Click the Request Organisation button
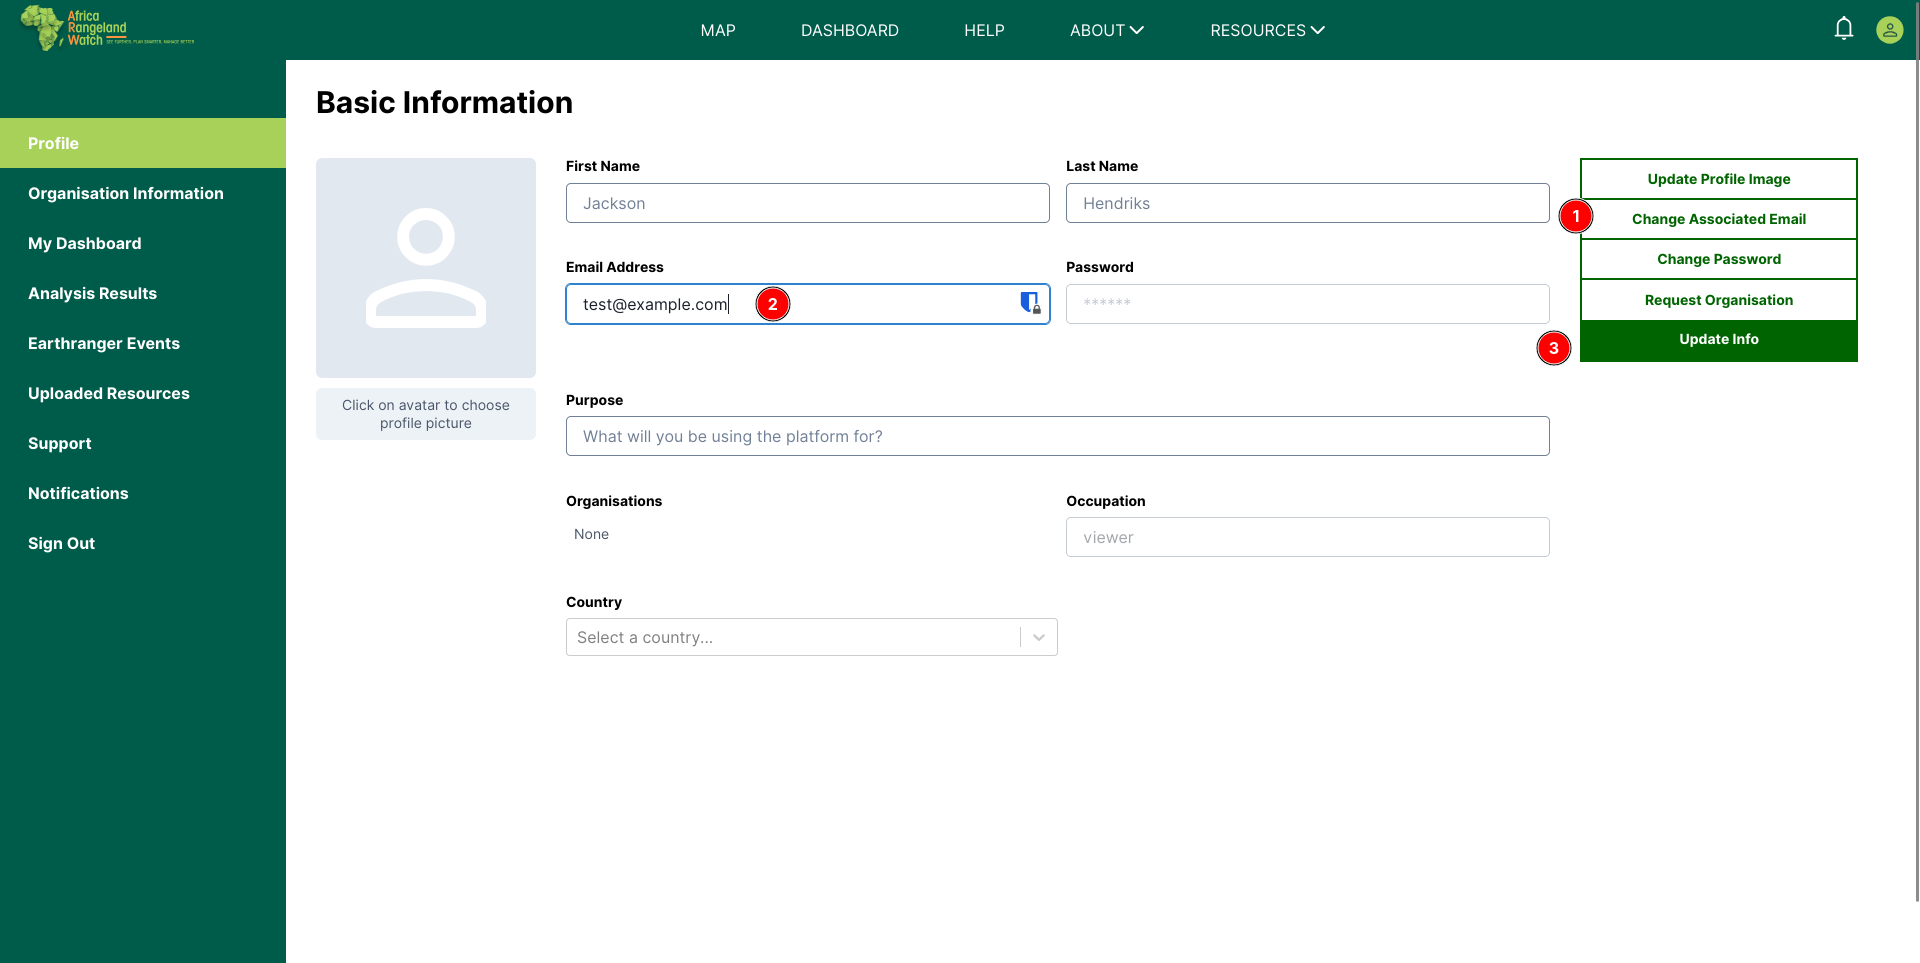Screen dimensions: 1920x963 [1718, 300]
